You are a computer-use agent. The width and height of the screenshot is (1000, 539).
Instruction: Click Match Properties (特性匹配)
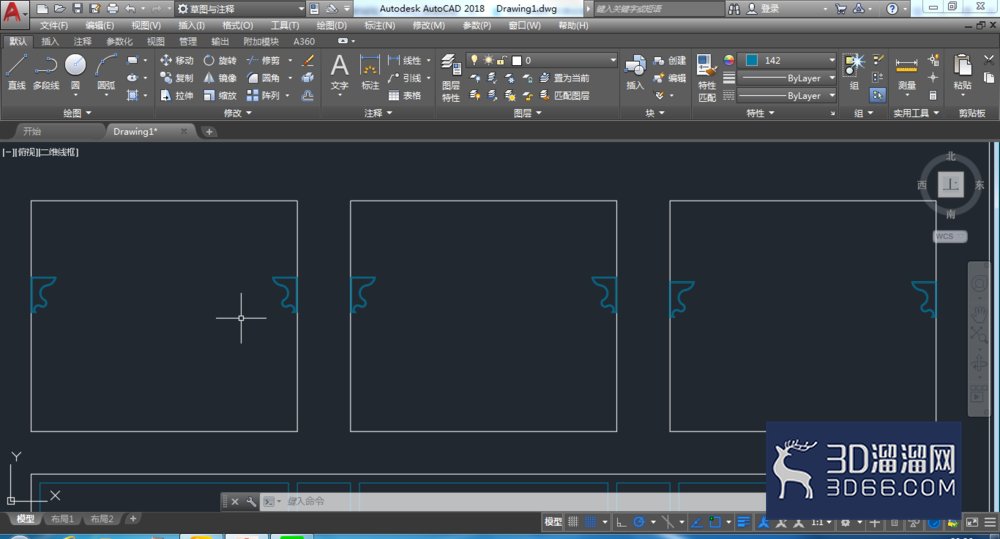click(707, 78)
